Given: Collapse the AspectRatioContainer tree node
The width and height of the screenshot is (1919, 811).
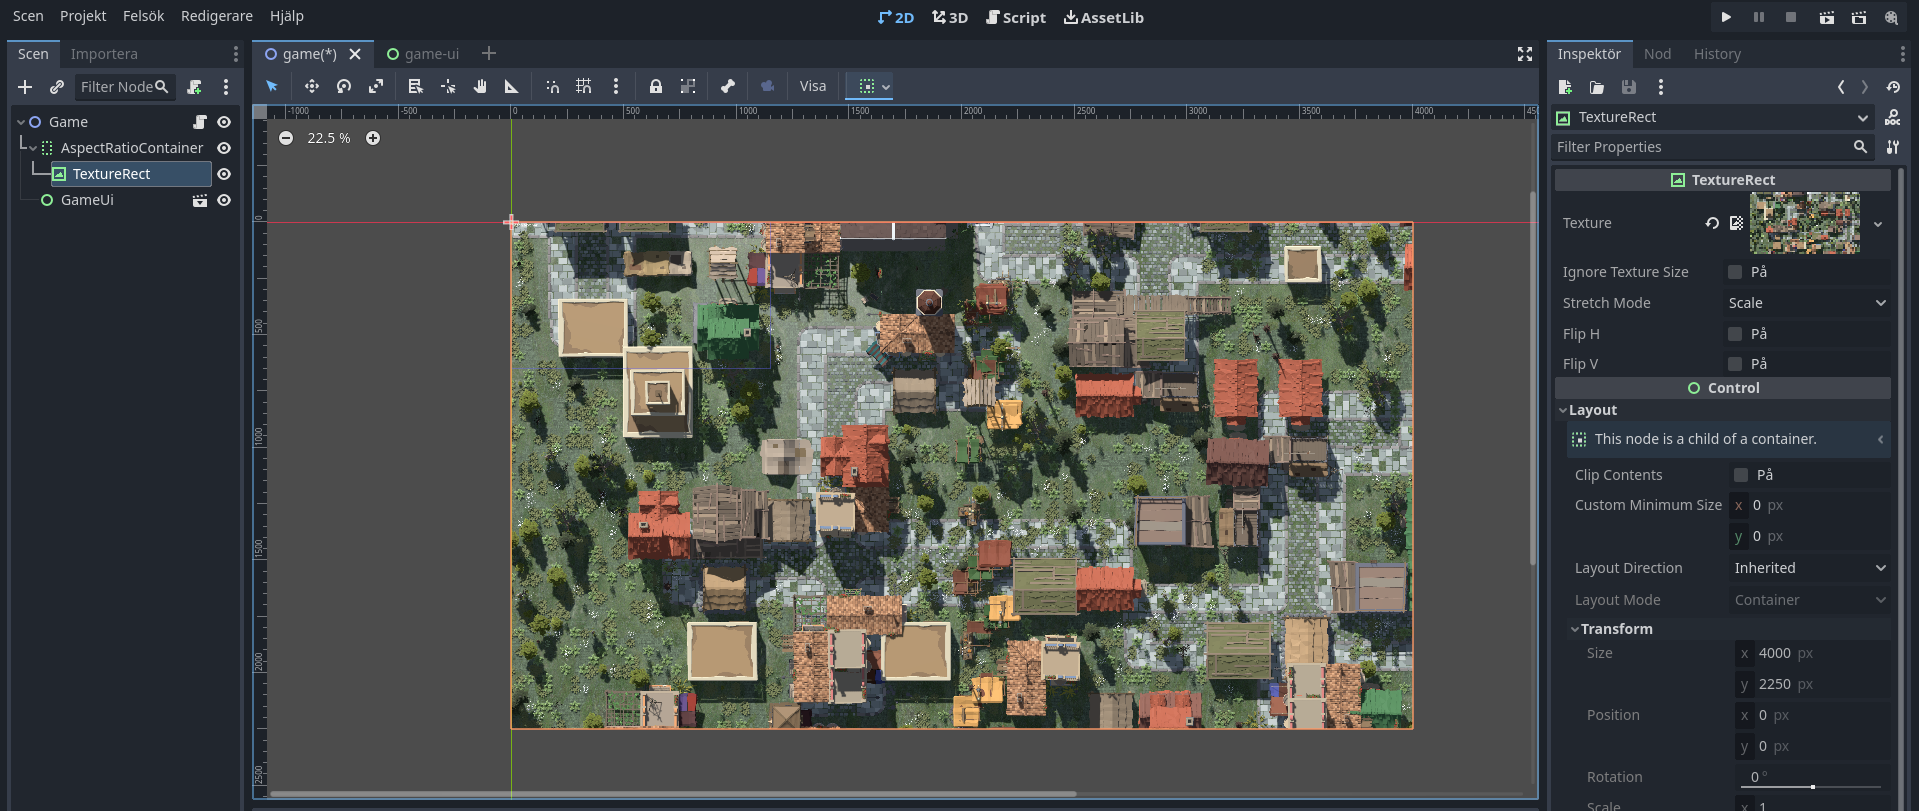Looking at the screenshot, I should click(x=33, y=148).
